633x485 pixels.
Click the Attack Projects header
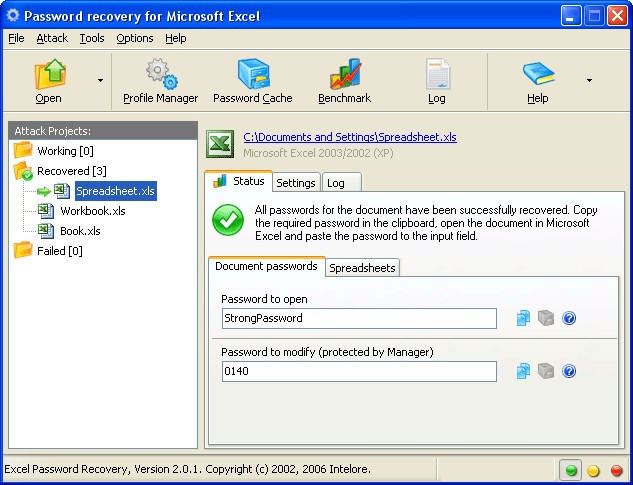[x=103, y=131]
